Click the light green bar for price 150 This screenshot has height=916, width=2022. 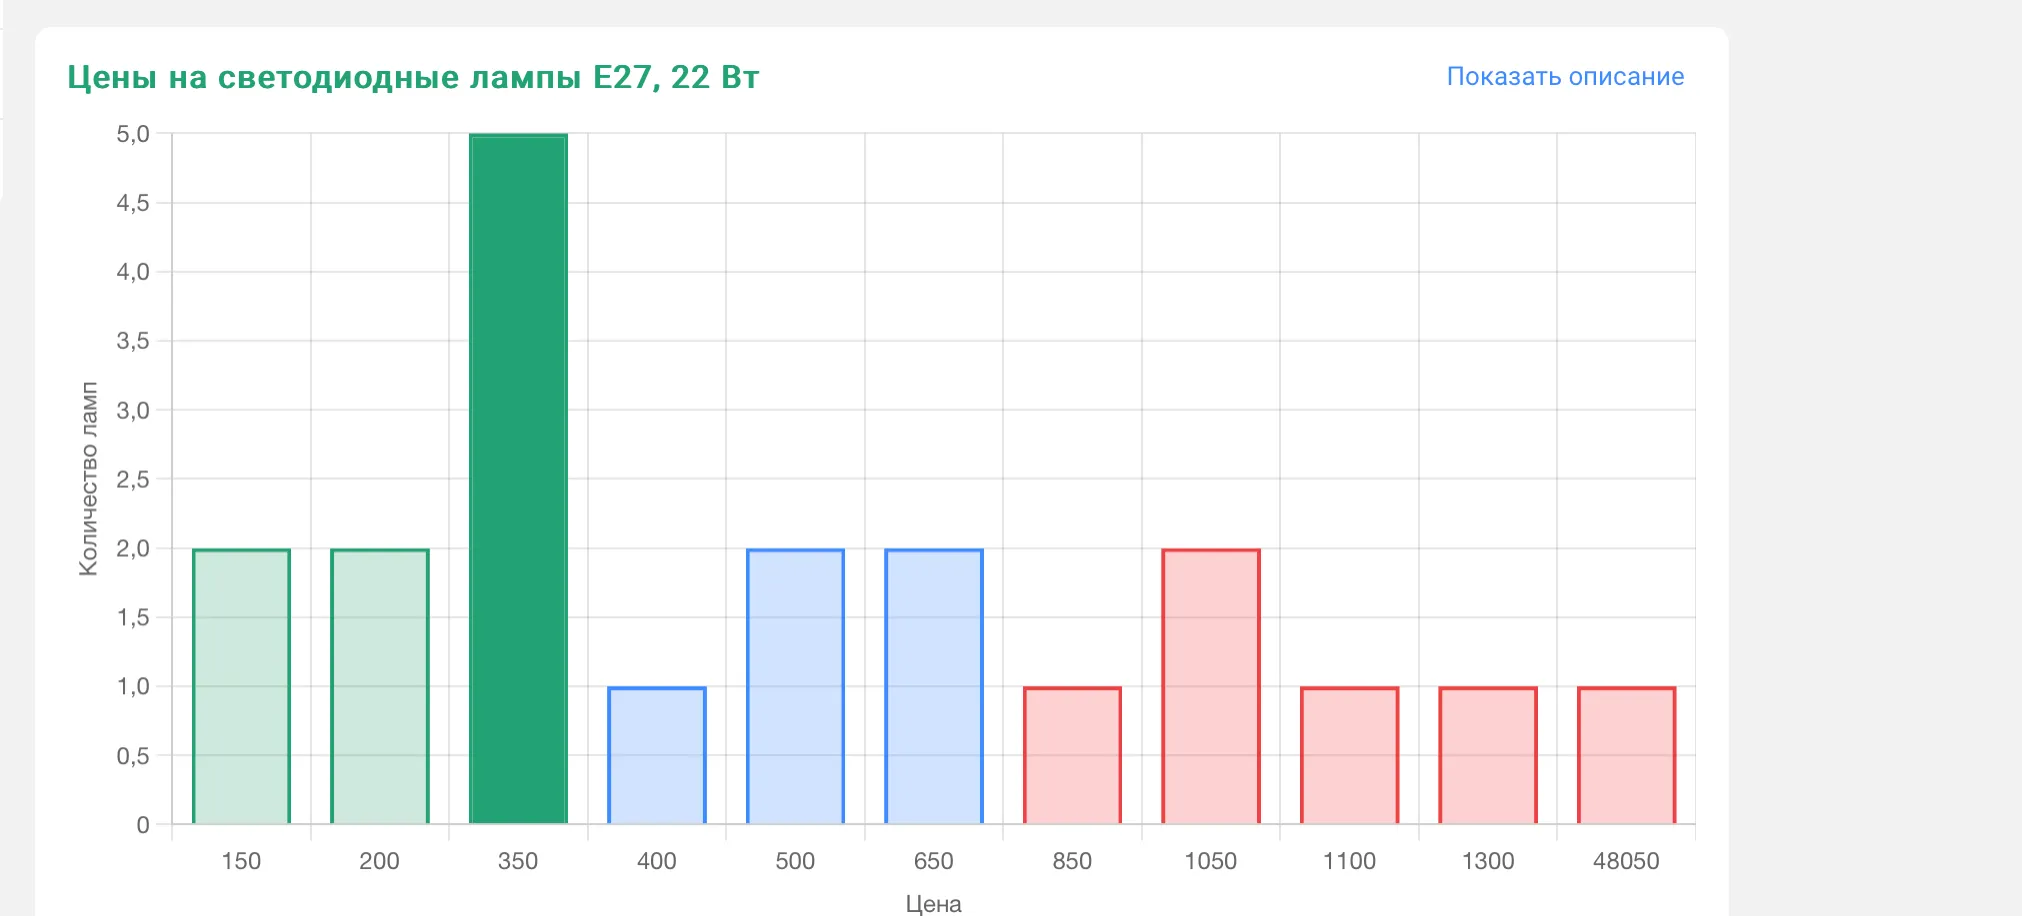[241, 686]
